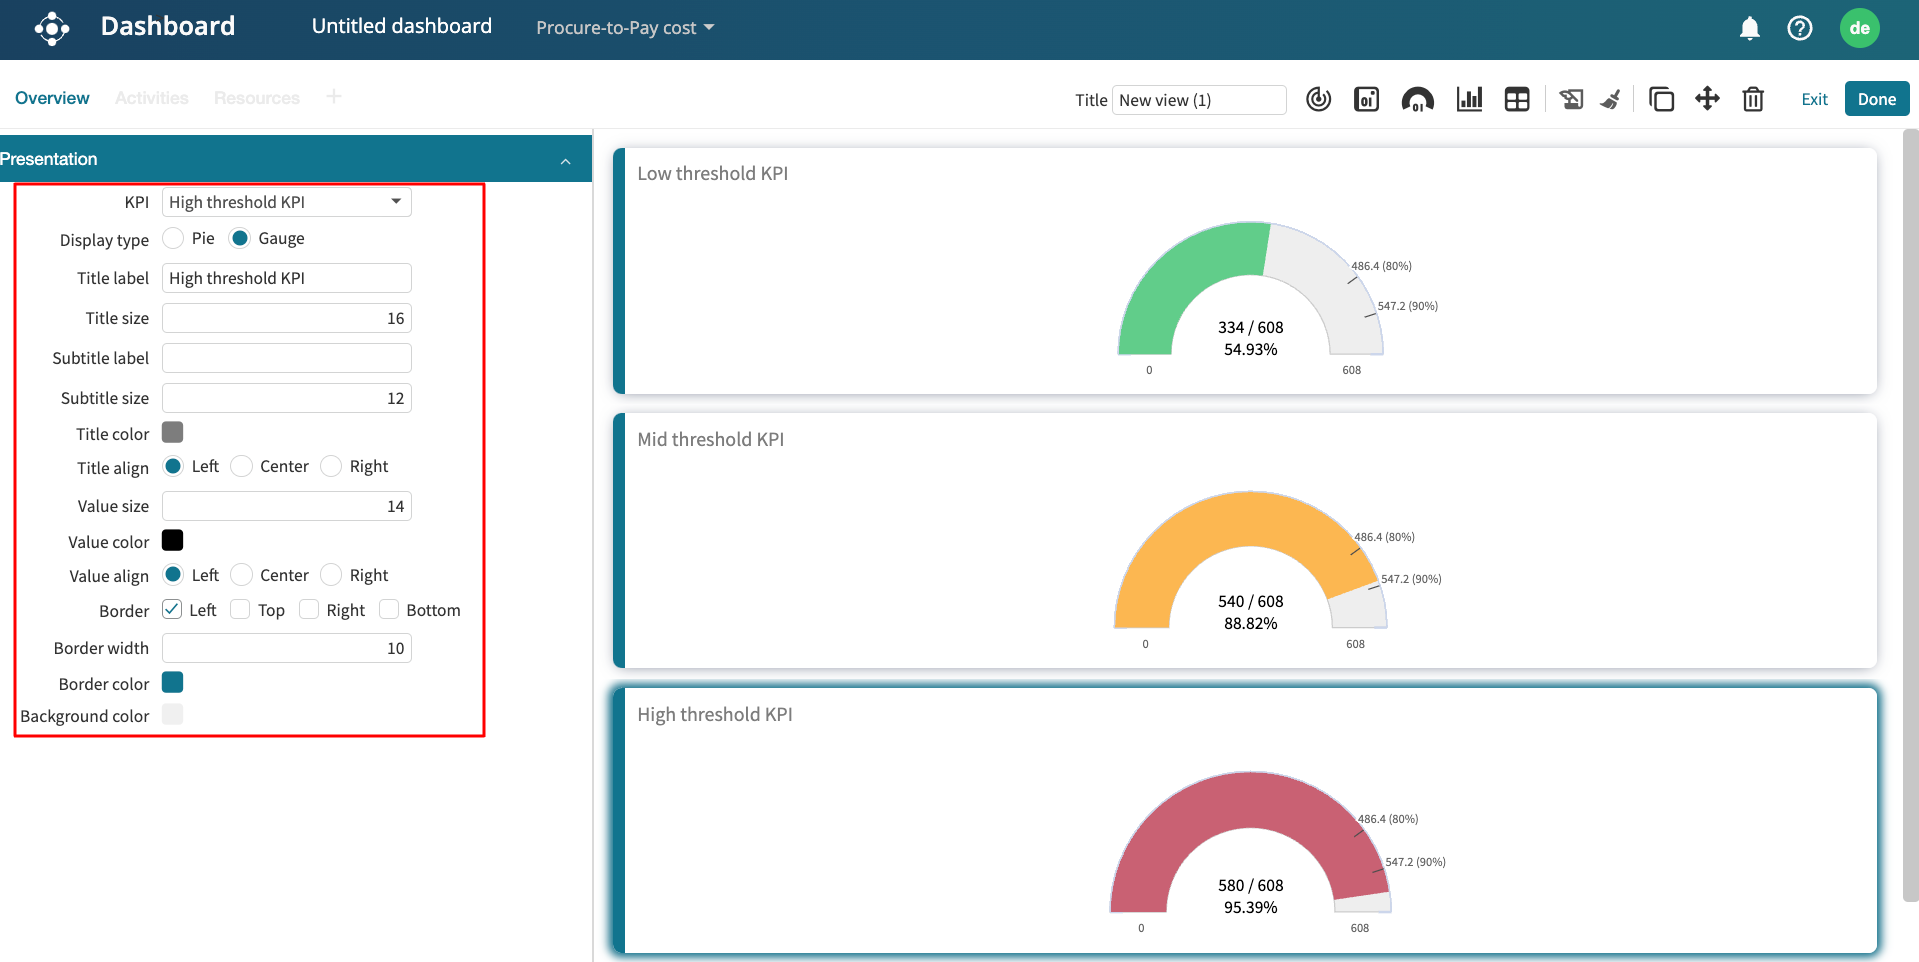Click the broom clear formatting icon
Screen dimensions: 1919x962
(x=1610, y=99)
